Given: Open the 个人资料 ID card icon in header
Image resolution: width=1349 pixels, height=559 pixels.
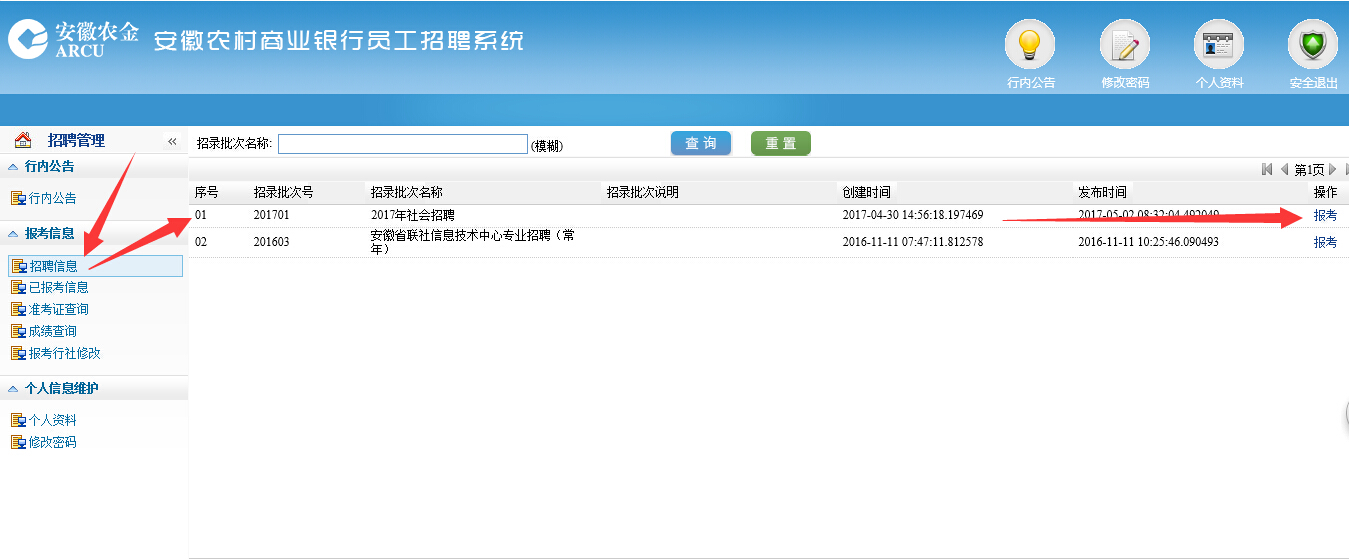Looking at the screenshot, I should point(1219,45).
